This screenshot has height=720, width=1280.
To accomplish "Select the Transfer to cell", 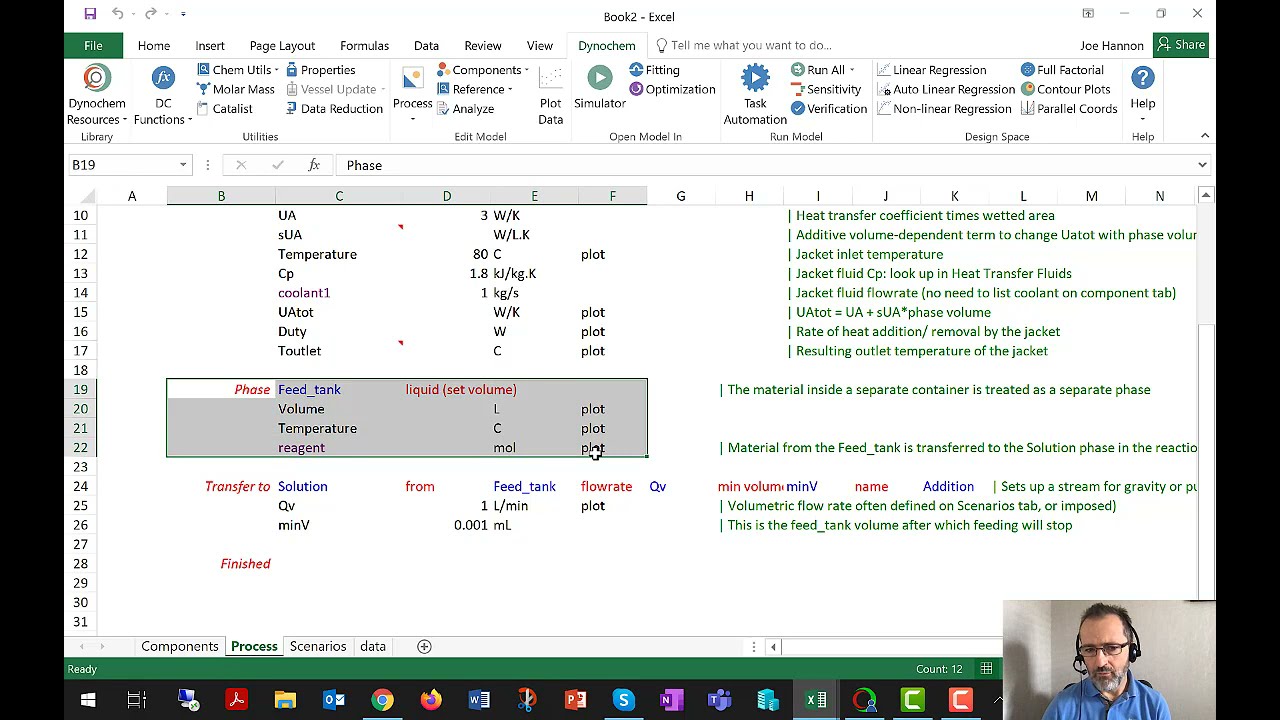I will click(x=221, y=487).
